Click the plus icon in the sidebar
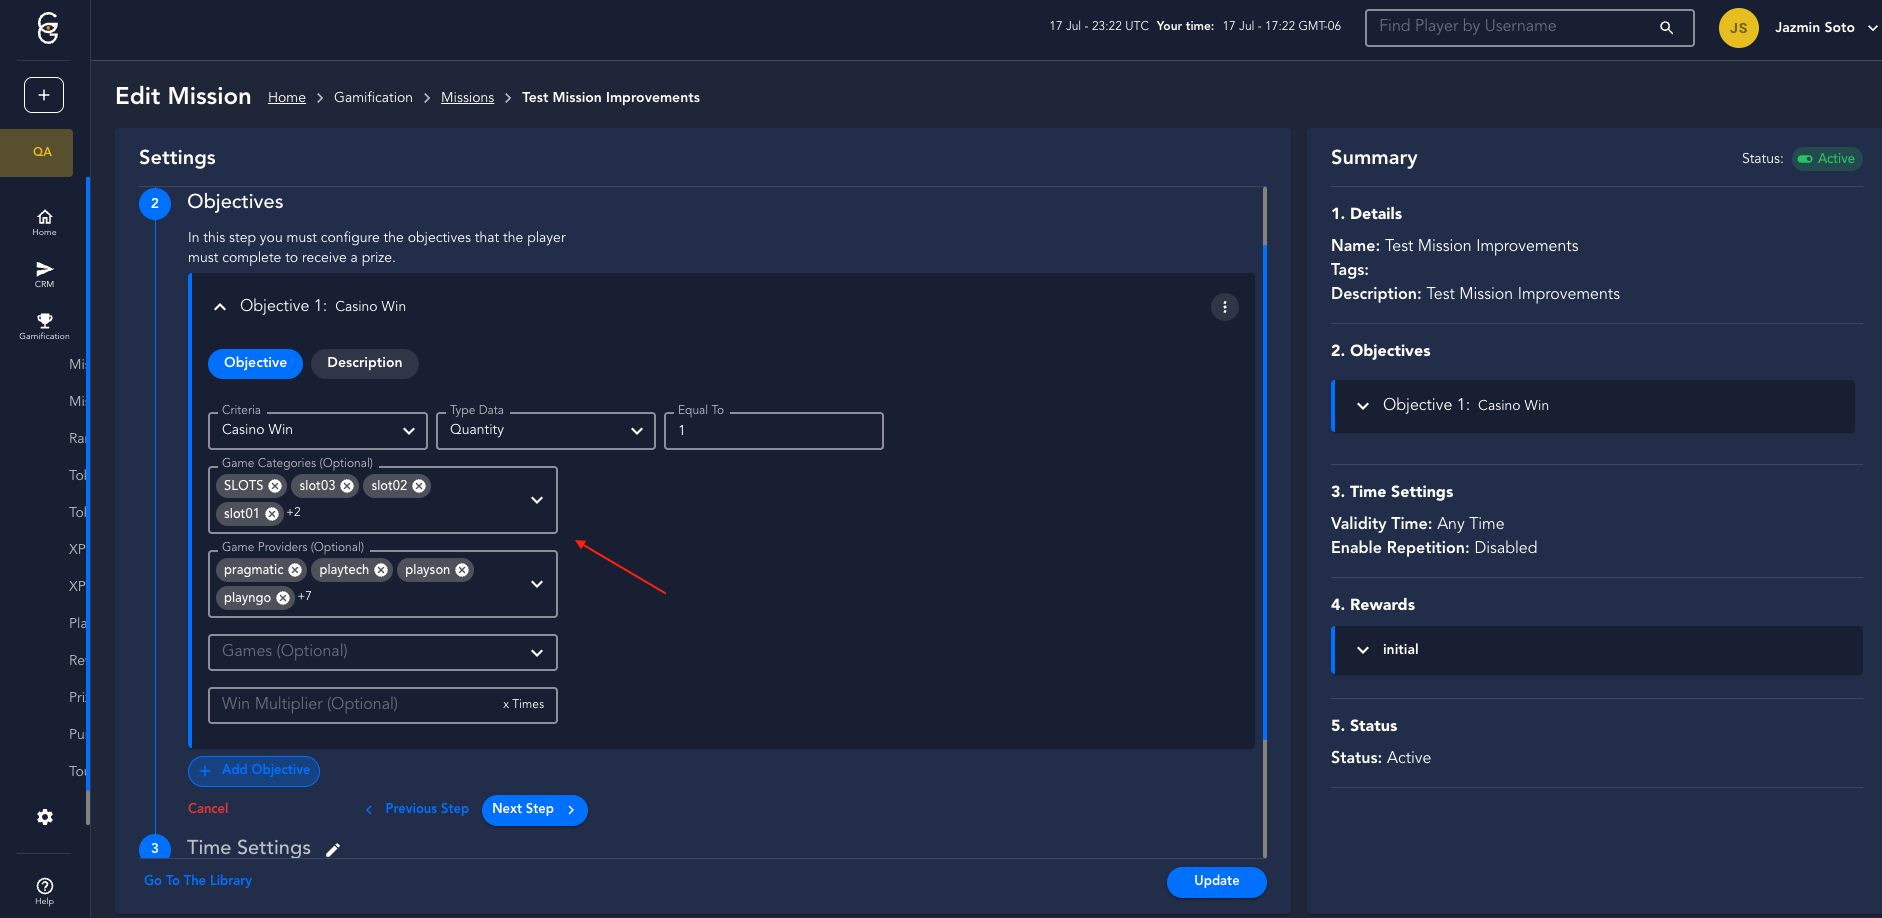The image size is (1882, 918). coord(44,95)
